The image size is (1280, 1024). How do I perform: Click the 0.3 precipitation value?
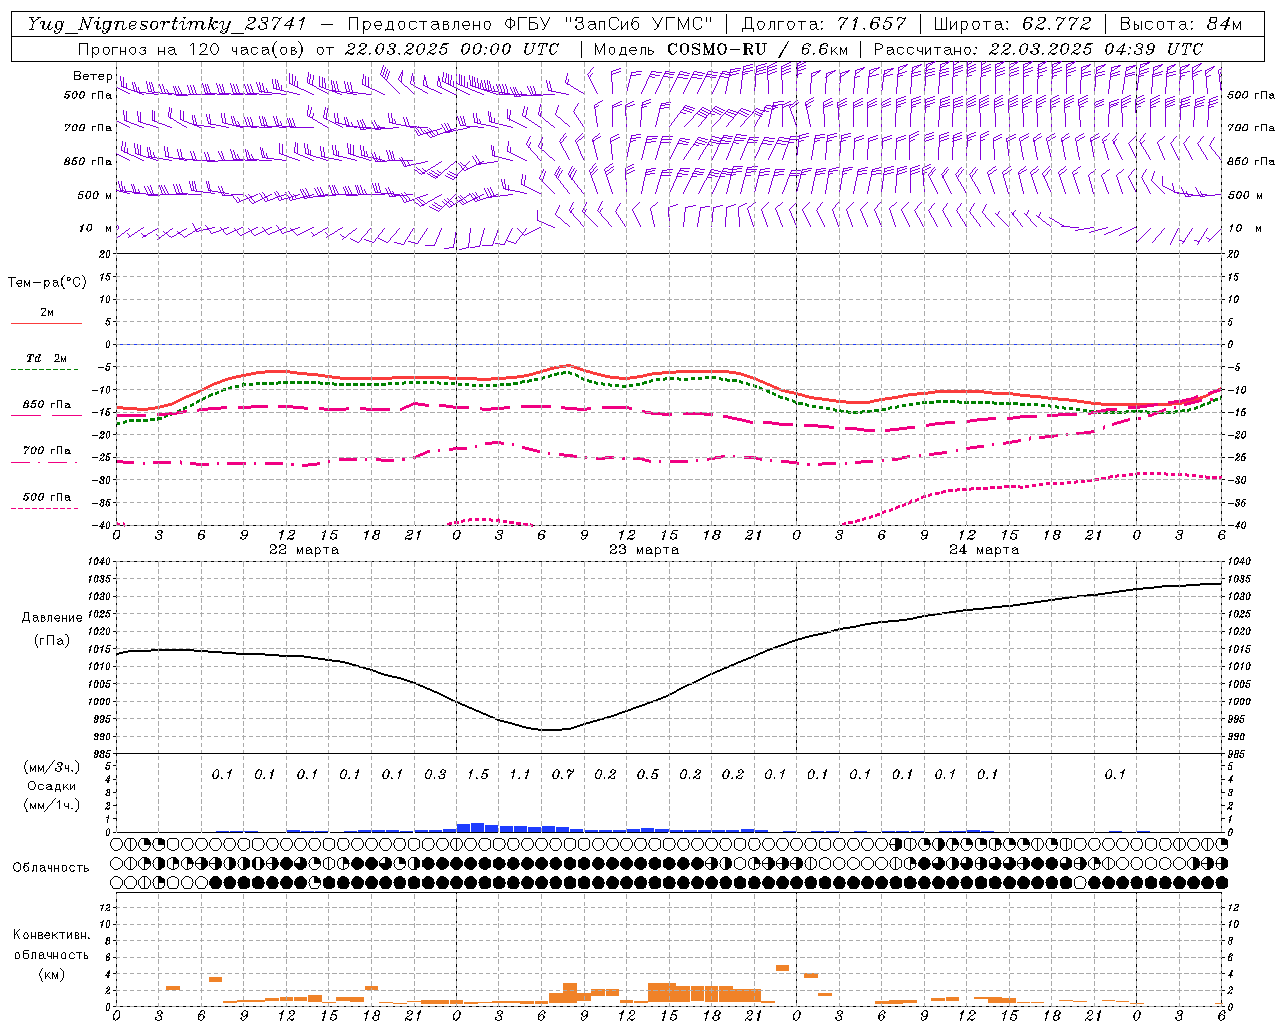pyautogui.click(x=435, y=774)
